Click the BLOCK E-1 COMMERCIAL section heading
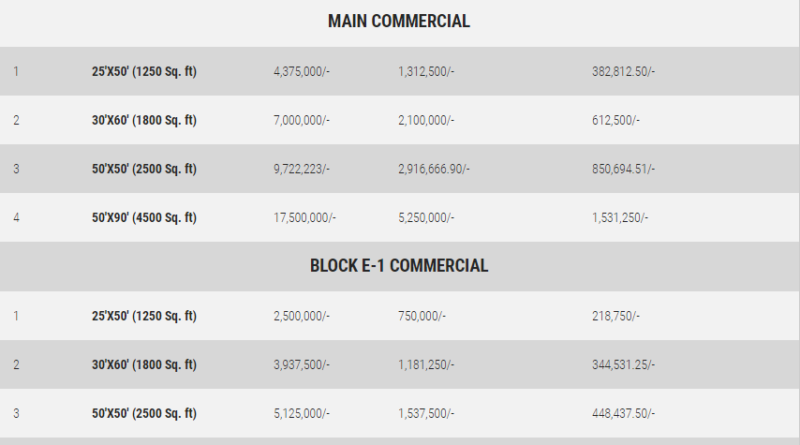Image resolution: width=800 pixels, height=445 pixels. tap(398, 266)
